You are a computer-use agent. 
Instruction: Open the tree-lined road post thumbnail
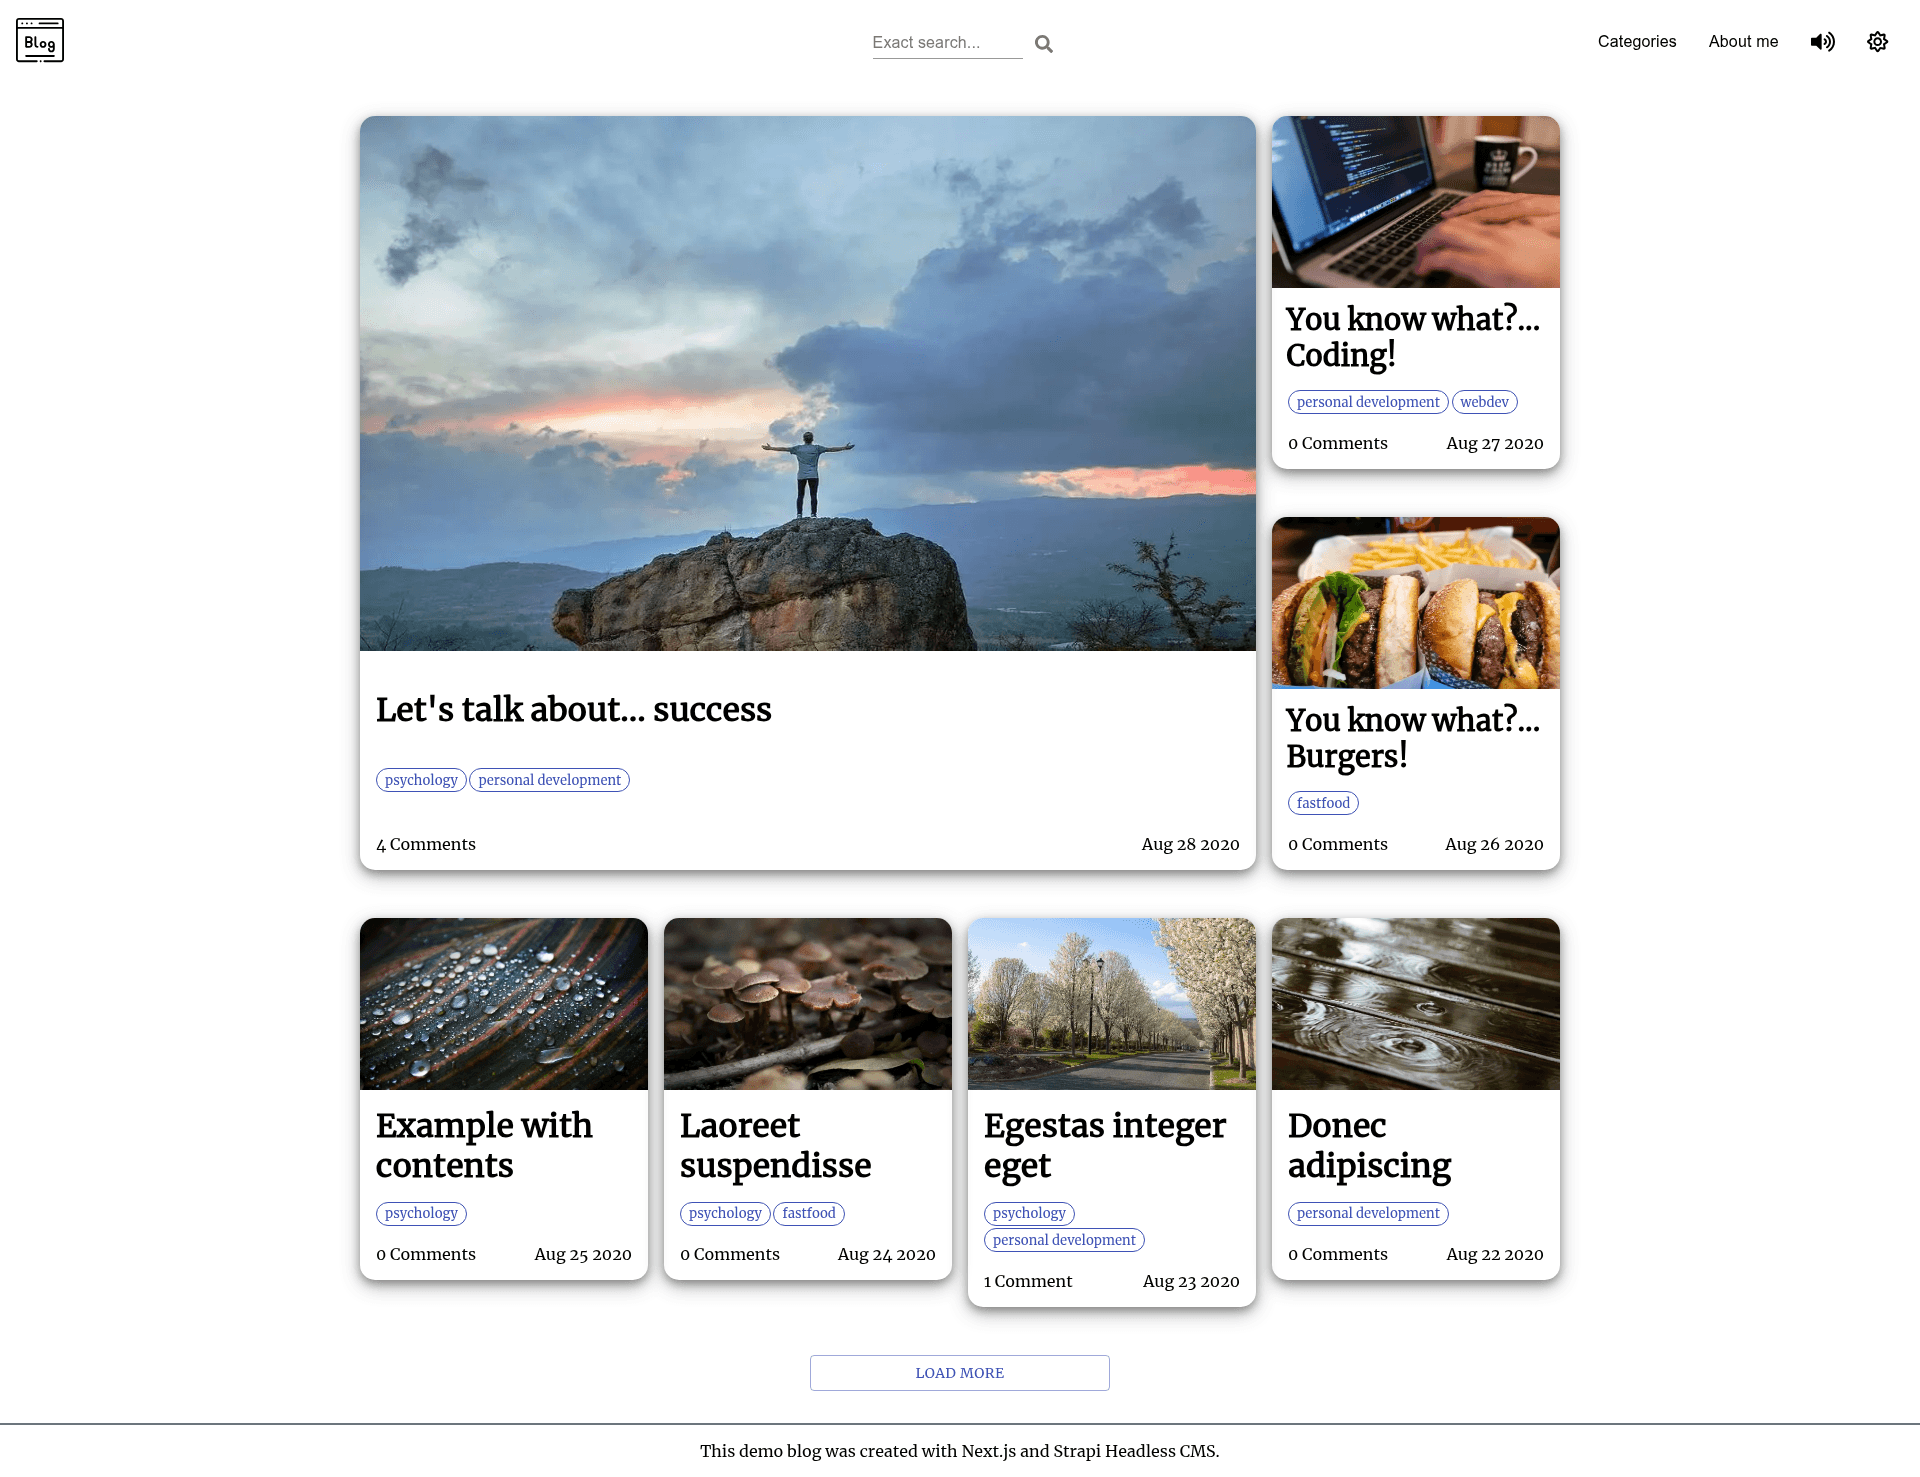pos(1112,1004)
